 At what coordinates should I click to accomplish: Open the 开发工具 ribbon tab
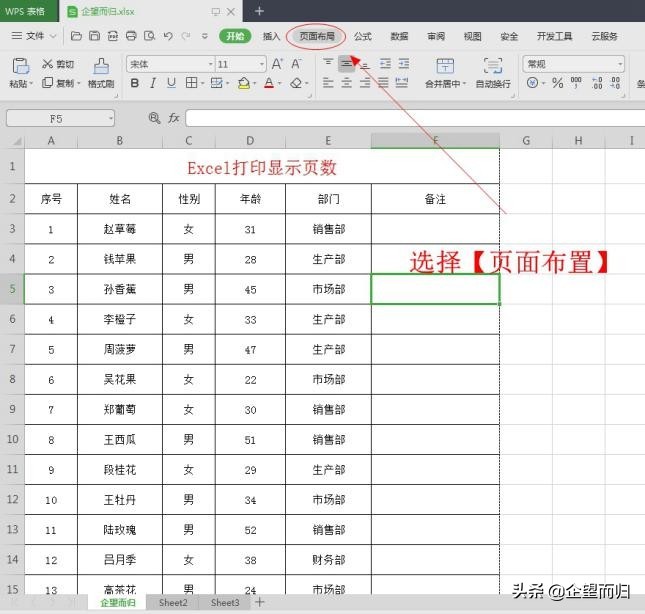pyautogui.click(x=554, y=36)
